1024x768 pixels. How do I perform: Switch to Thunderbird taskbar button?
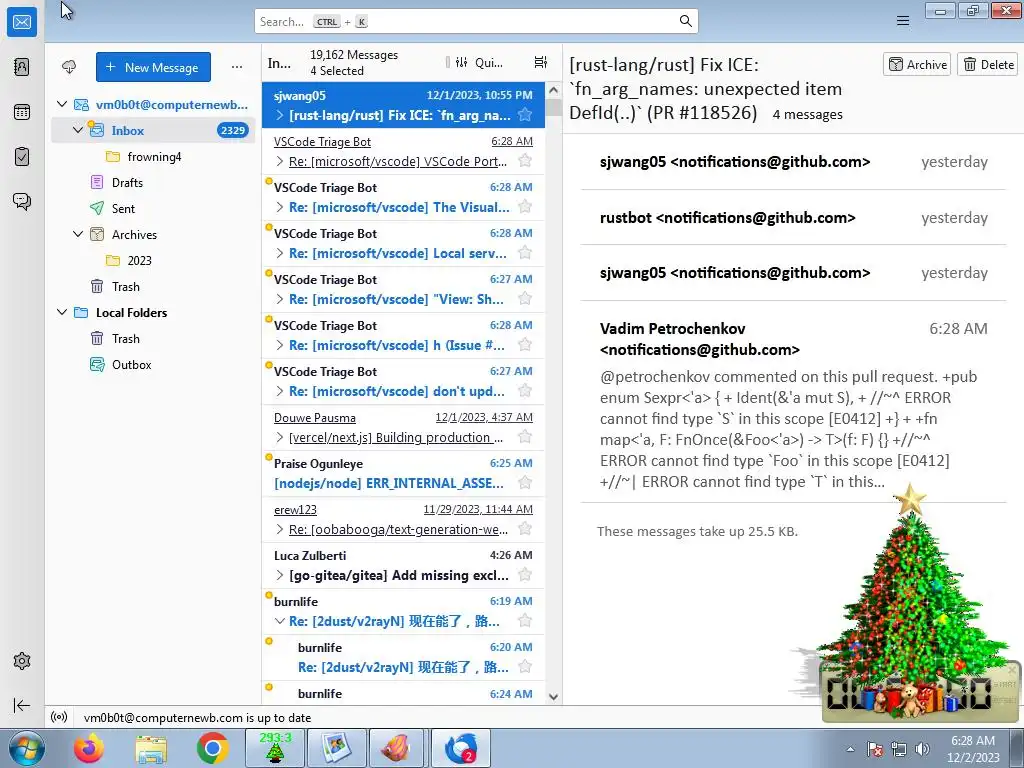click(x=460, y=748)
